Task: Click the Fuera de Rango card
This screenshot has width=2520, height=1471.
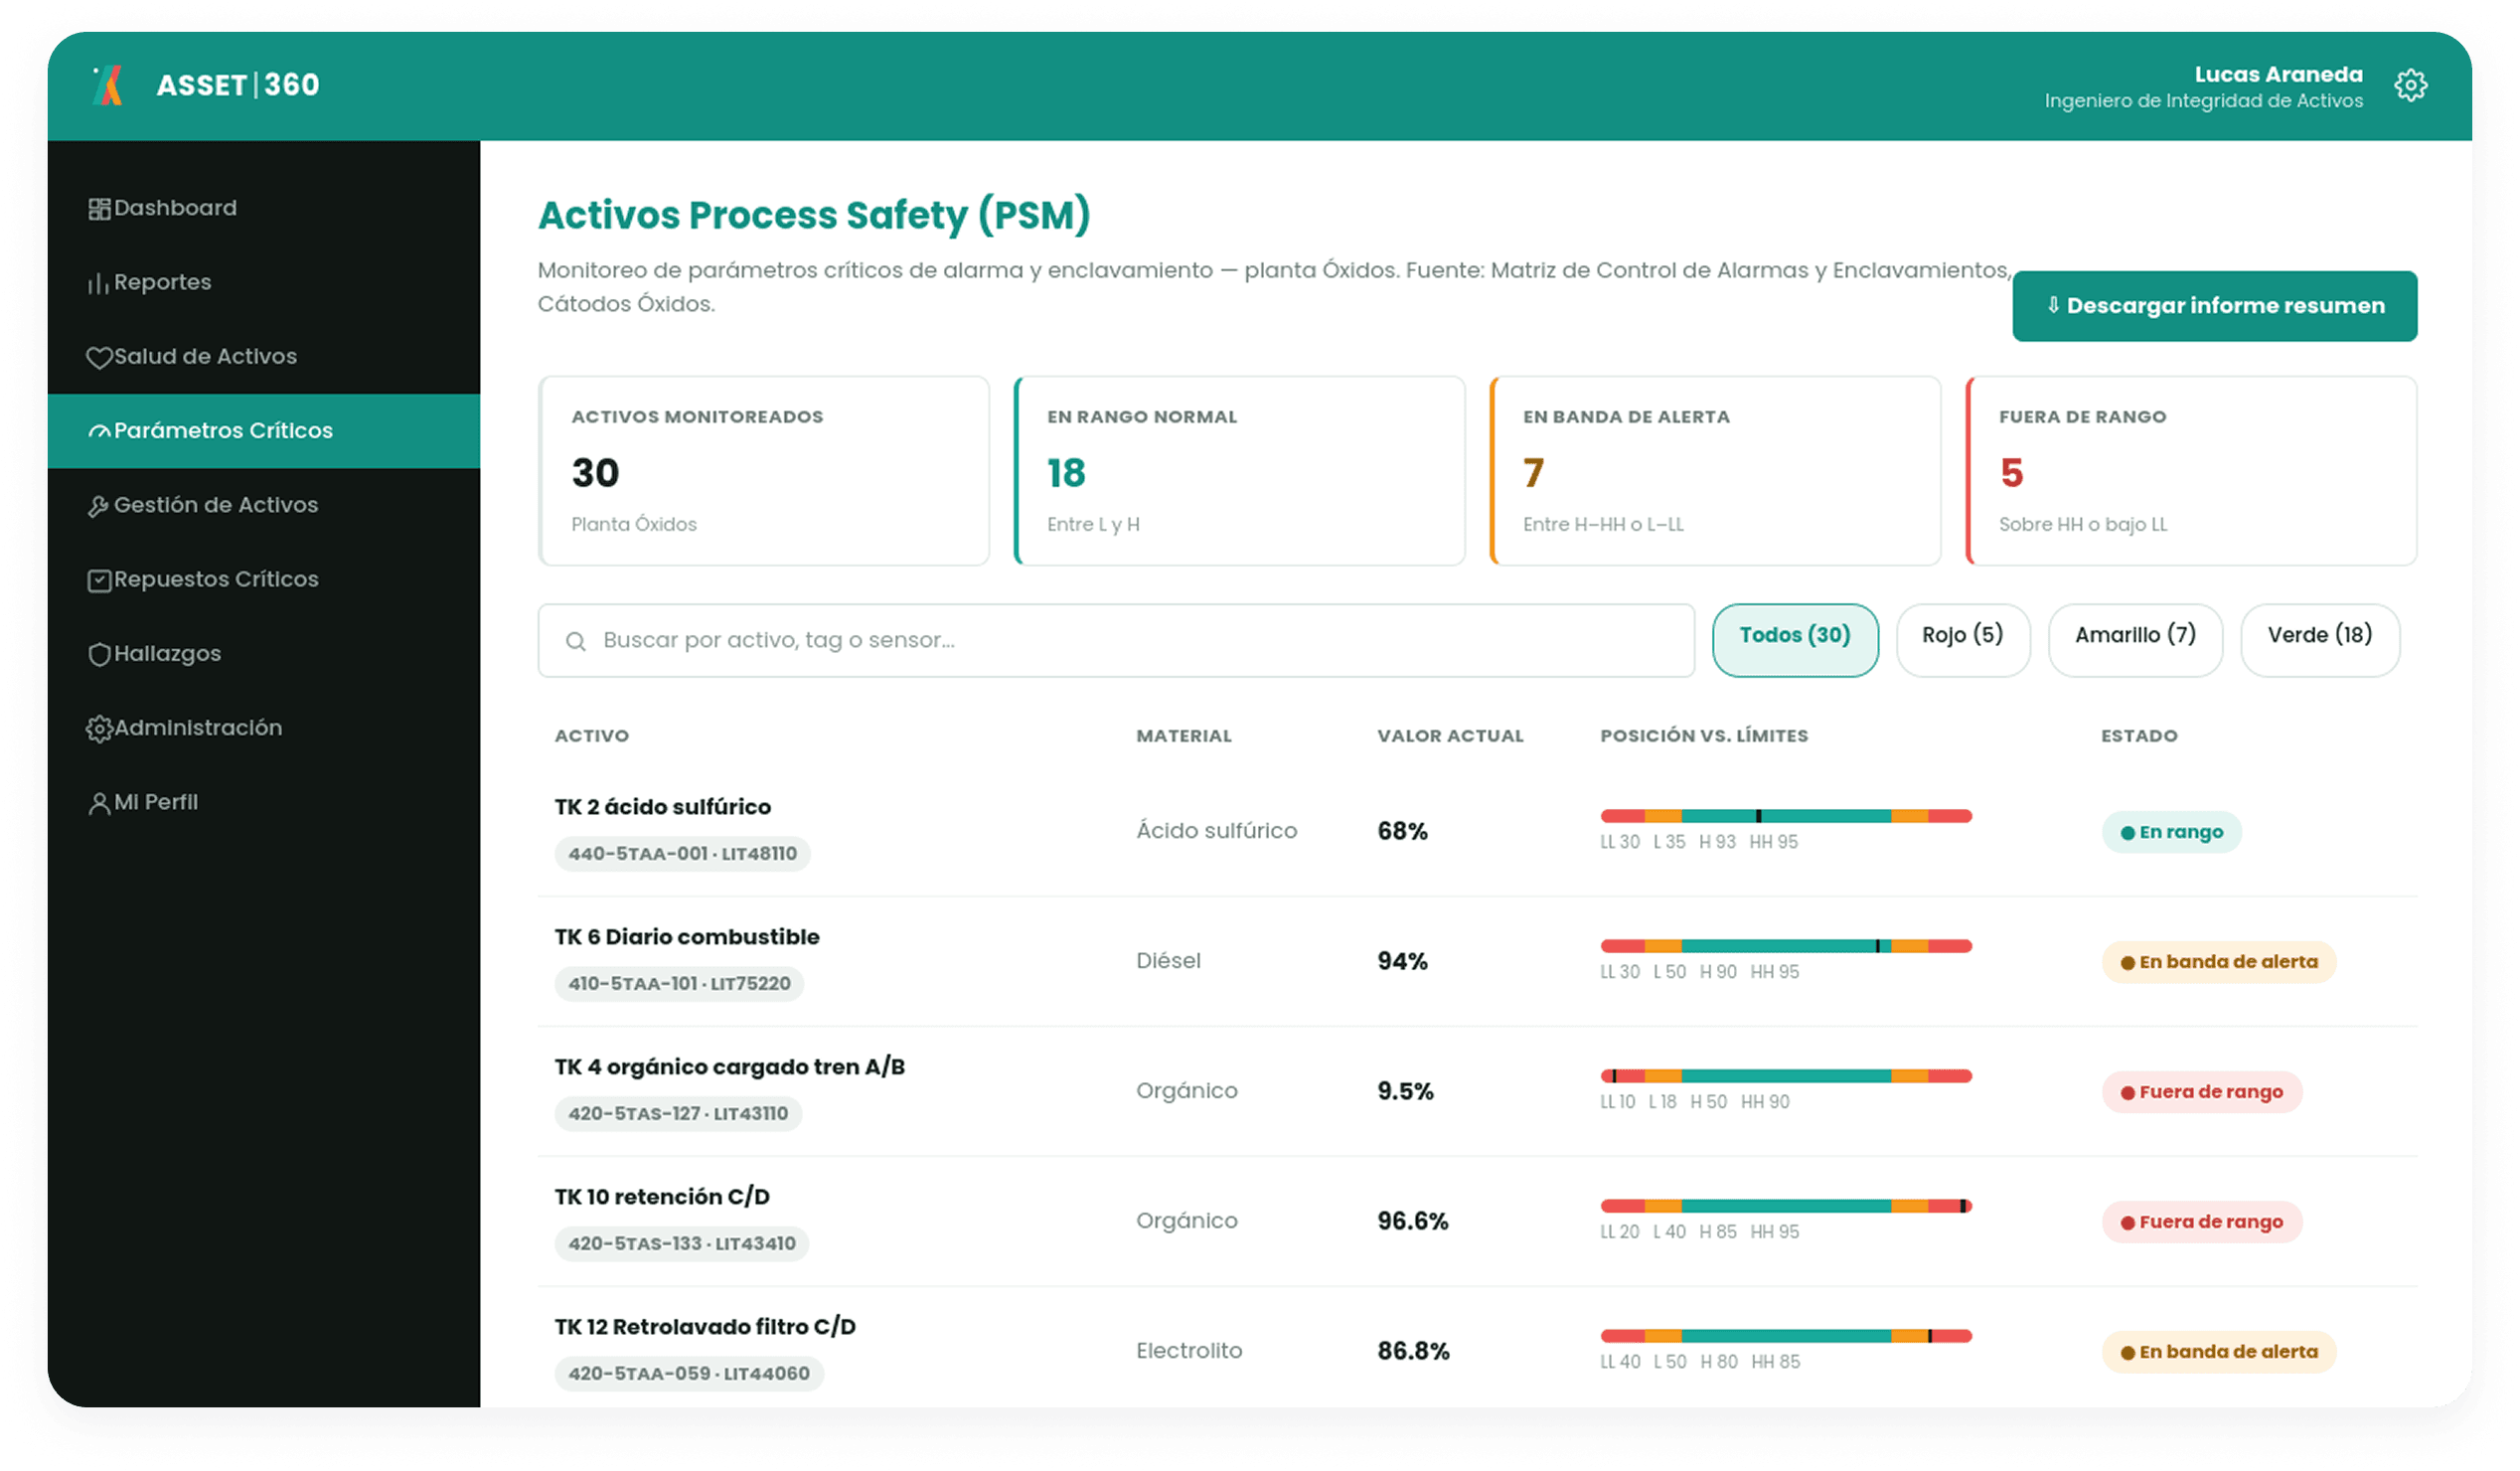Action: pos(2192,471)
